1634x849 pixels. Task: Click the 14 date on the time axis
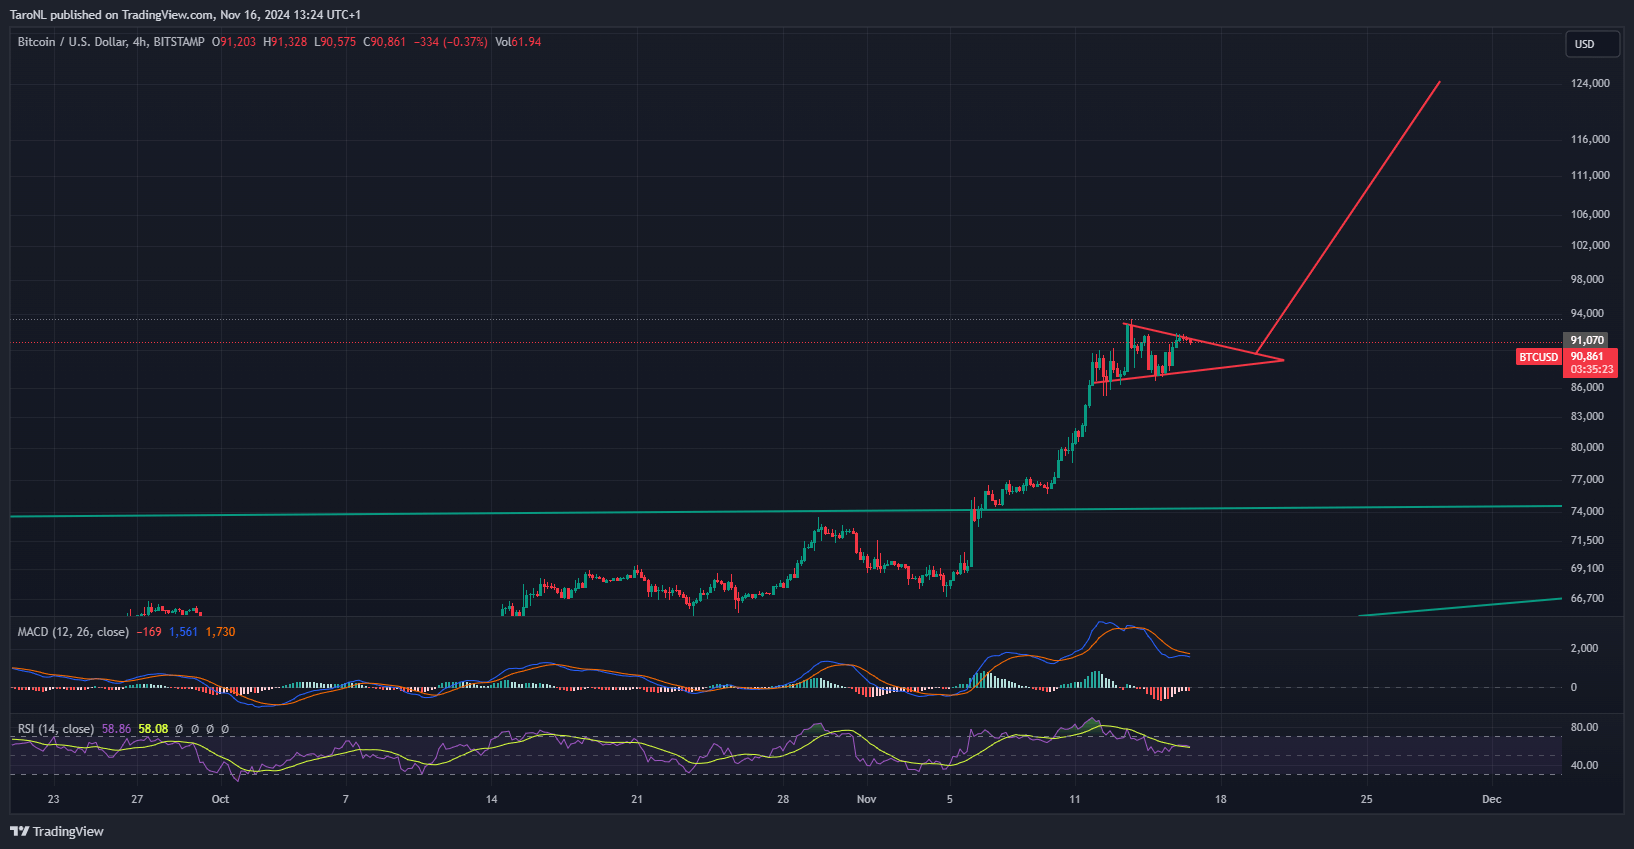(x=491, y=799)
